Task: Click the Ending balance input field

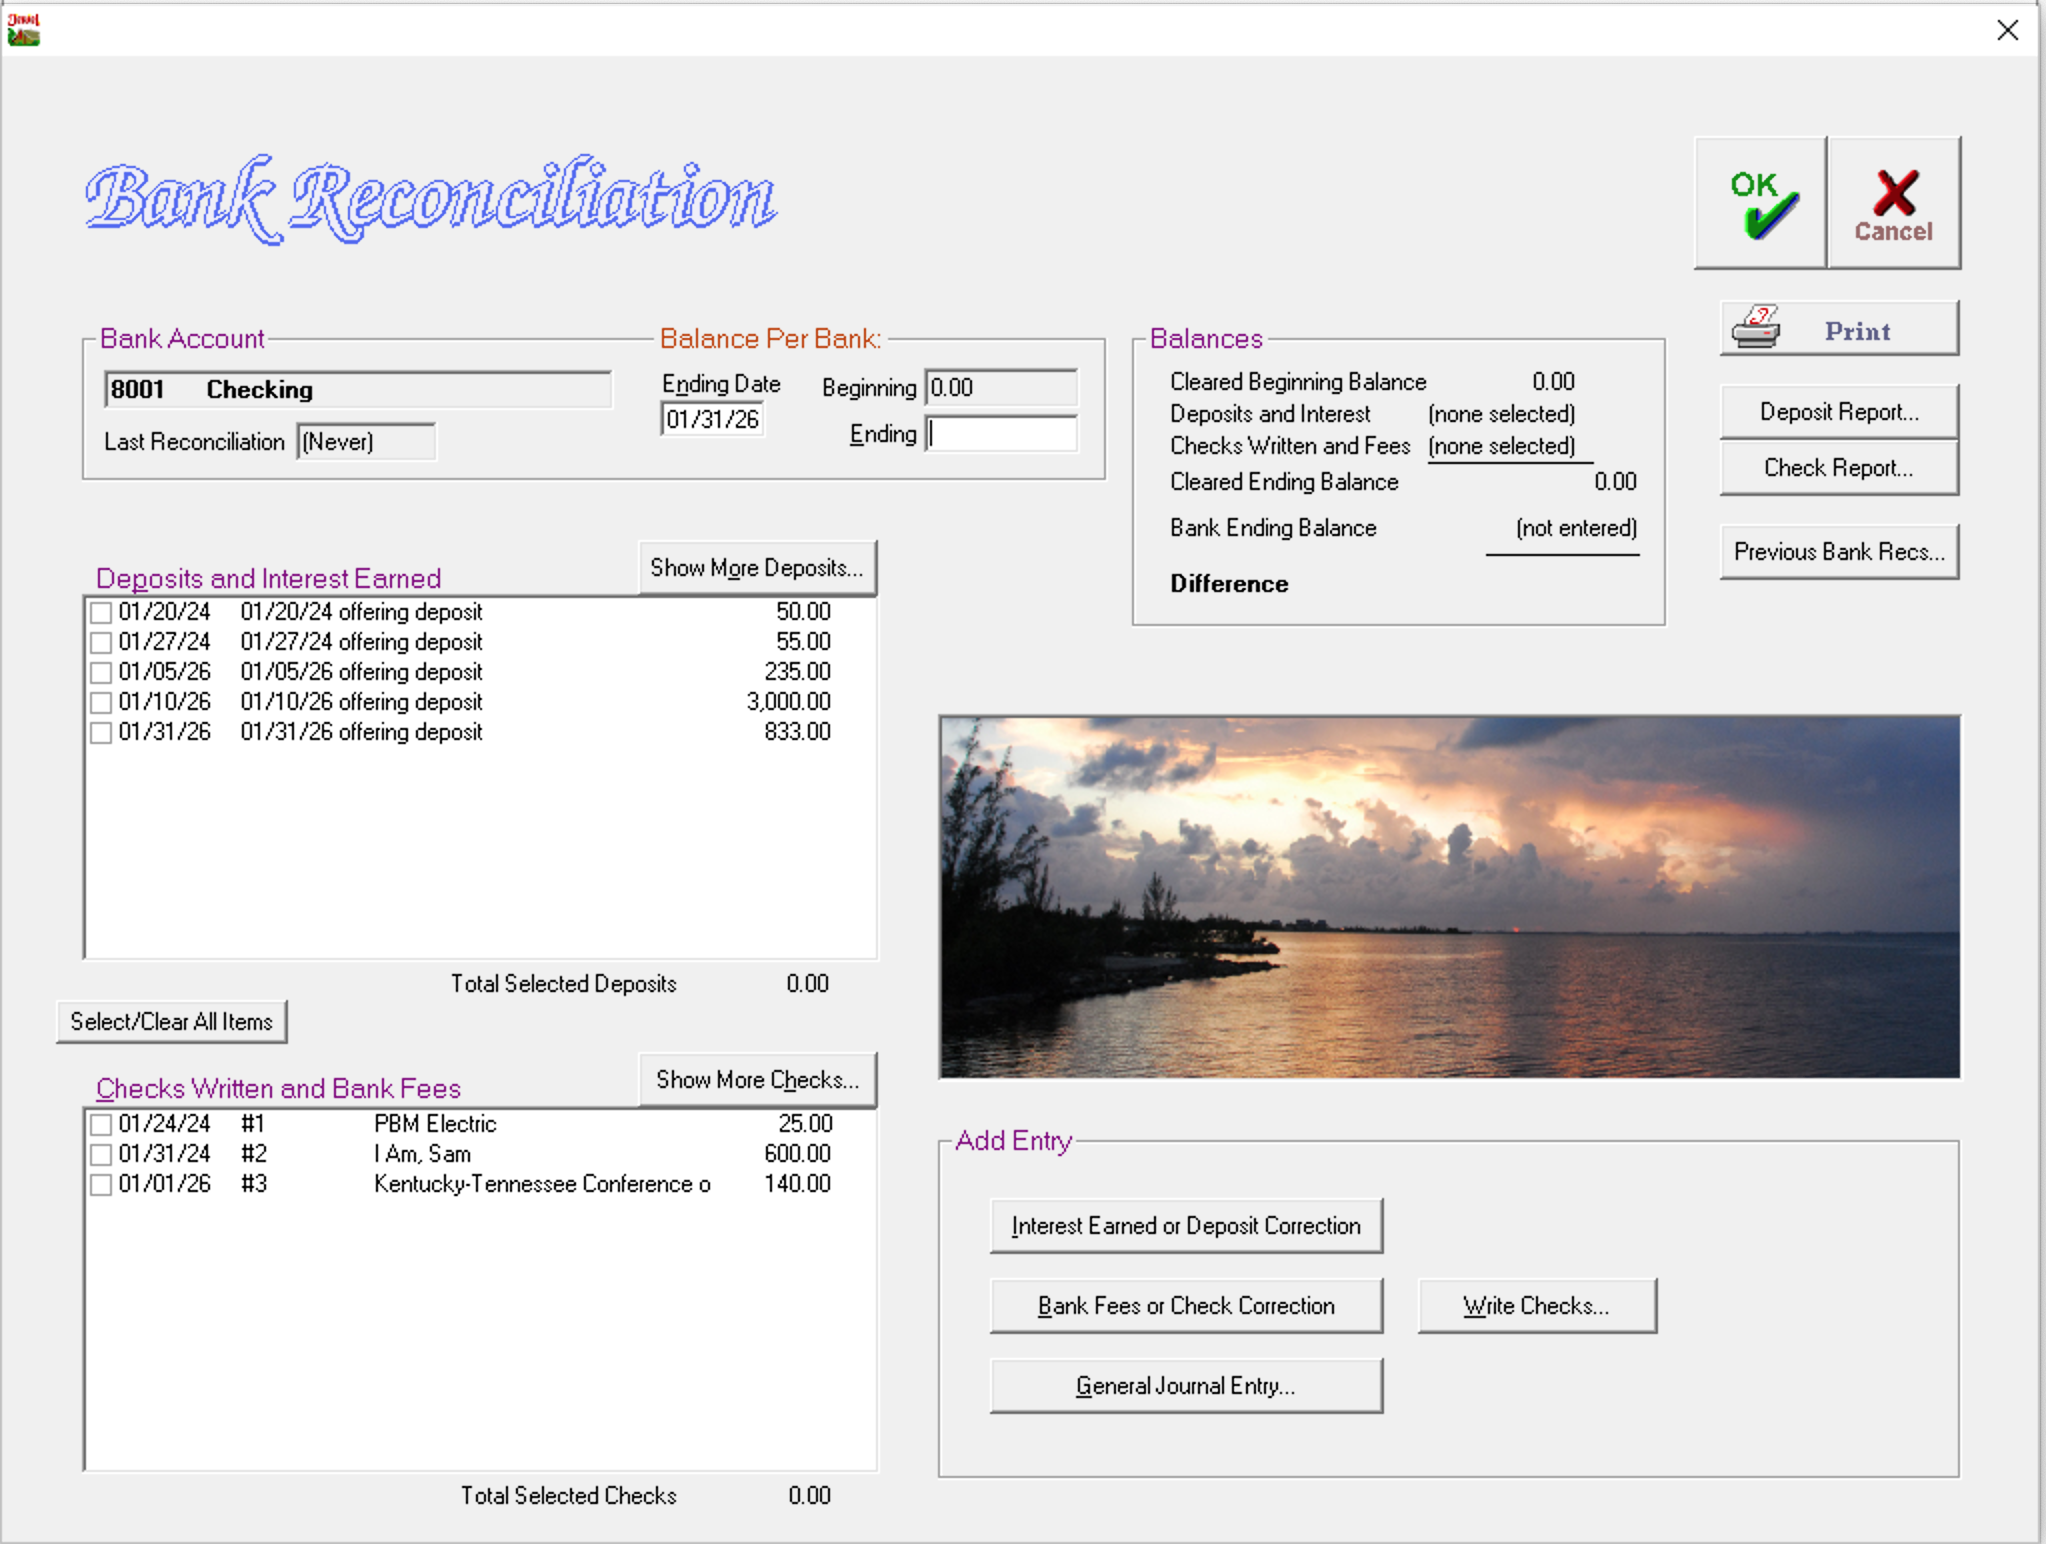Action: tap(1002, 434)
